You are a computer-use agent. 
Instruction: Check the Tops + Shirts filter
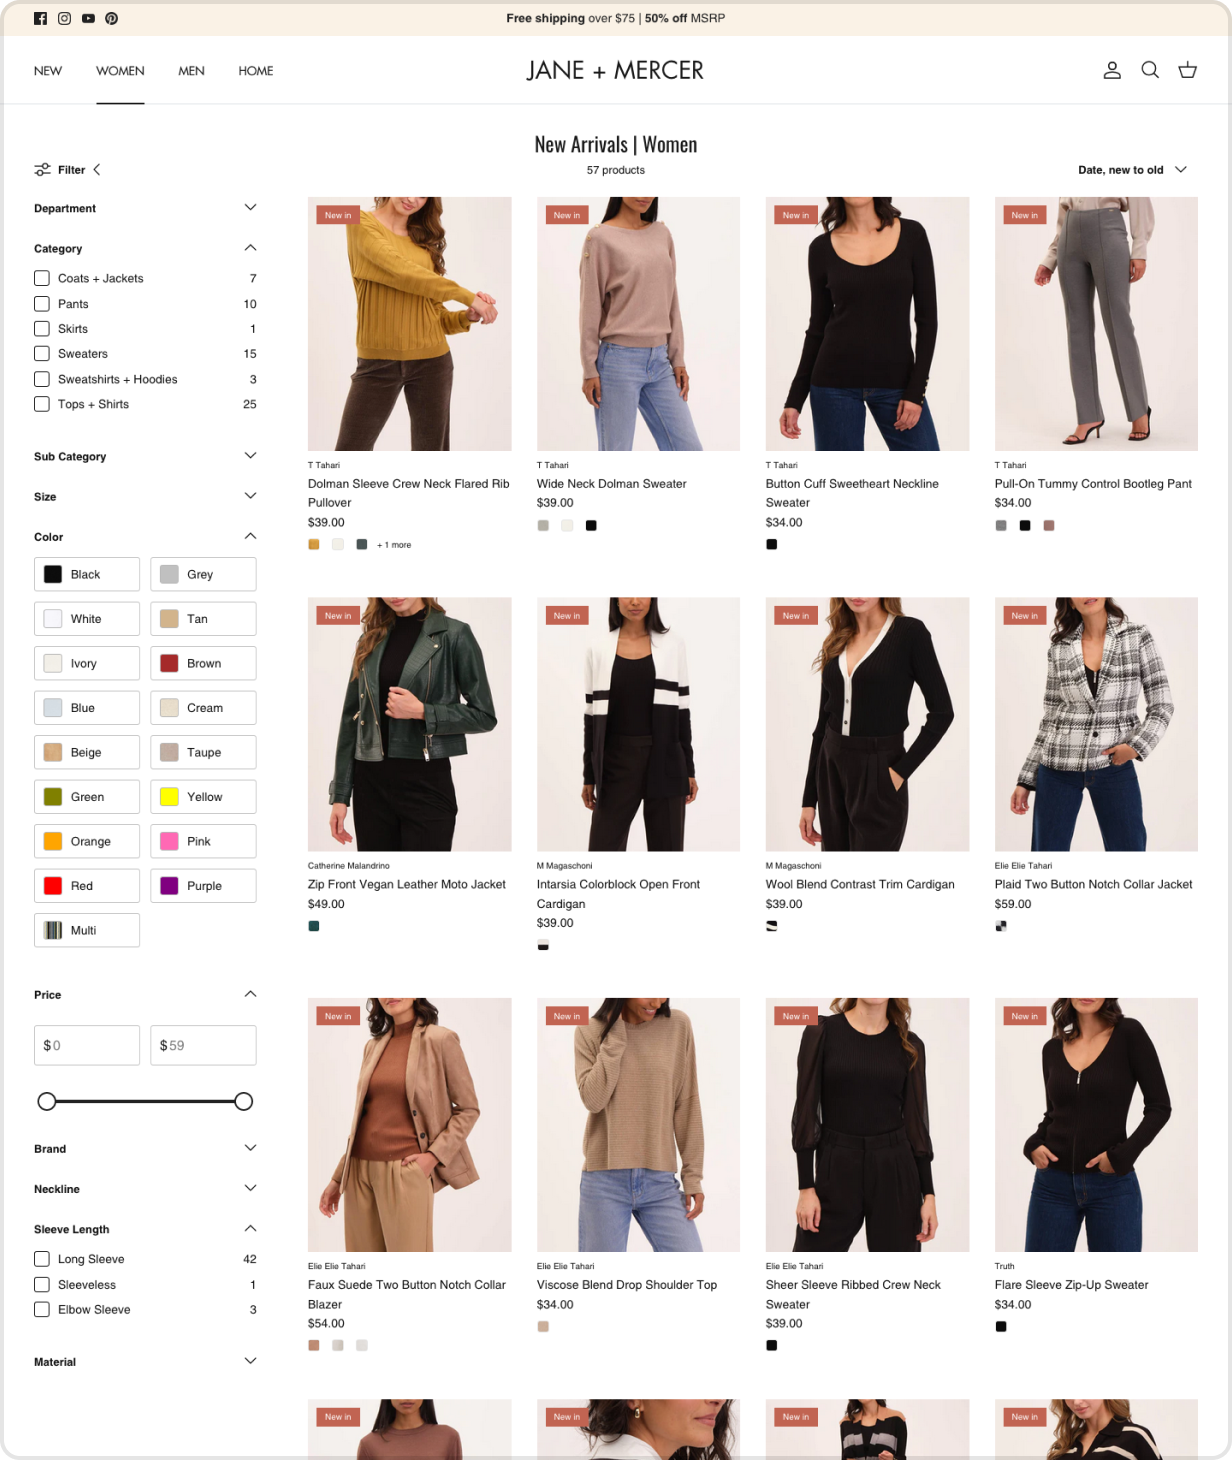pyautogui.click(x=42, y=404)
